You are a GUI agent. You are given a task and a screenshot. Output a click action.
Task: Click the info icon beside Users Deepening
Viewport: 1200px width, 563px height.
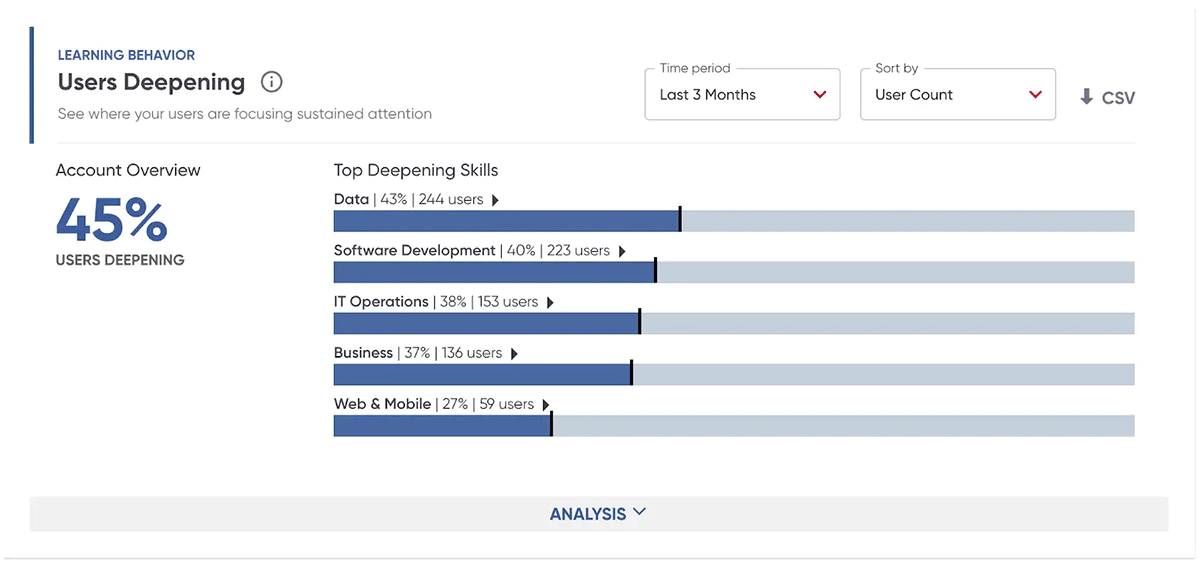pos(271,82)
